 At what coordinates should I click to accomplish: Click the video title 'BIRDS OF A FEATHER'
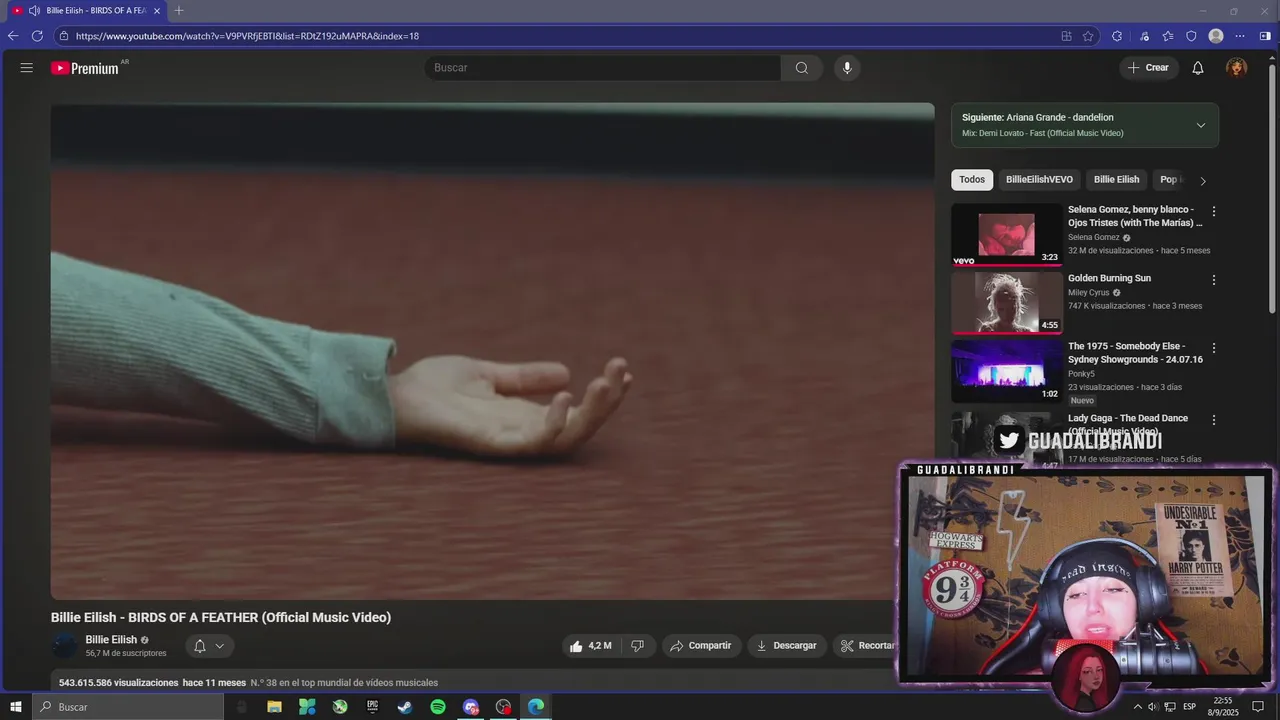click(221, 618)
